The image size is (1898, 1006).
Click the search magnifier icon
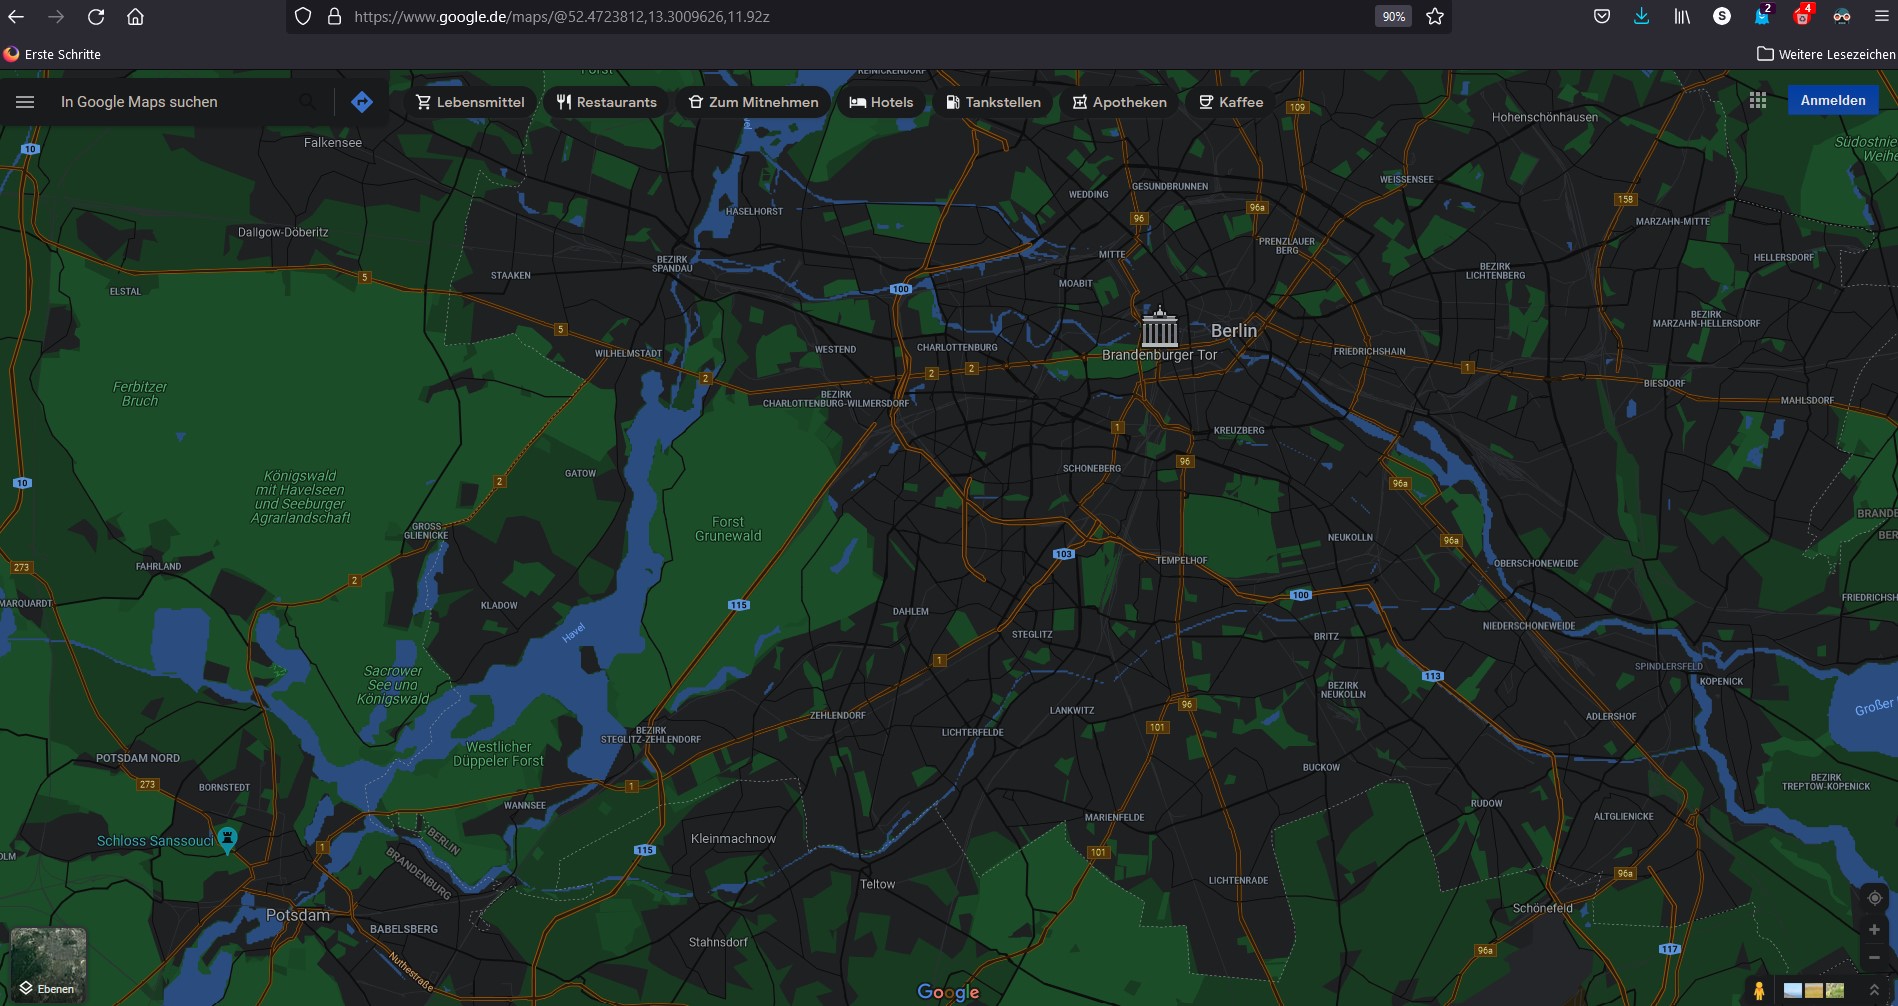(308, 102)
